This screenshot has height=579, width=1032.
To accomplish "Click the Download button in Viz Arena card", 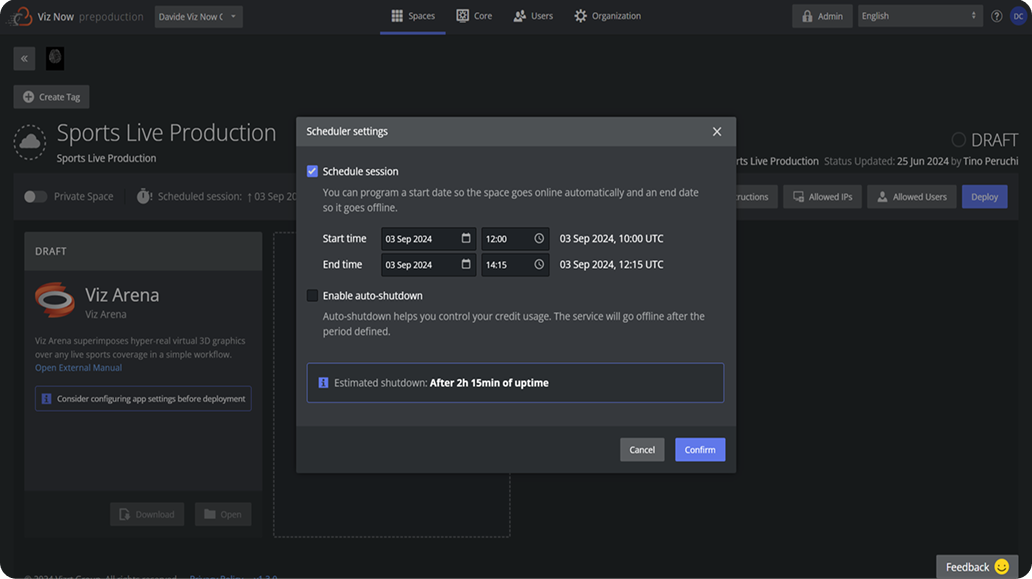I will point(147,515).
